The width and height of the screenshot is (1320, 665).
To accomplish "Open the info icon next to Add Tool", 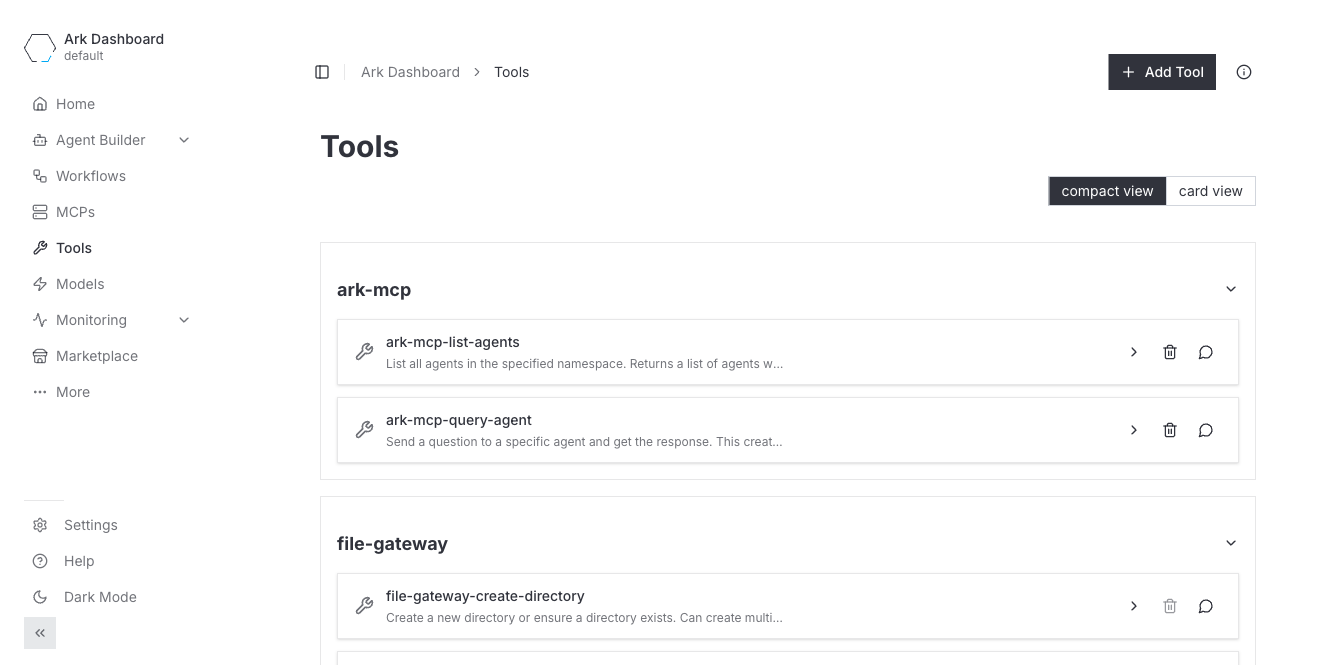I will 1244,72.
